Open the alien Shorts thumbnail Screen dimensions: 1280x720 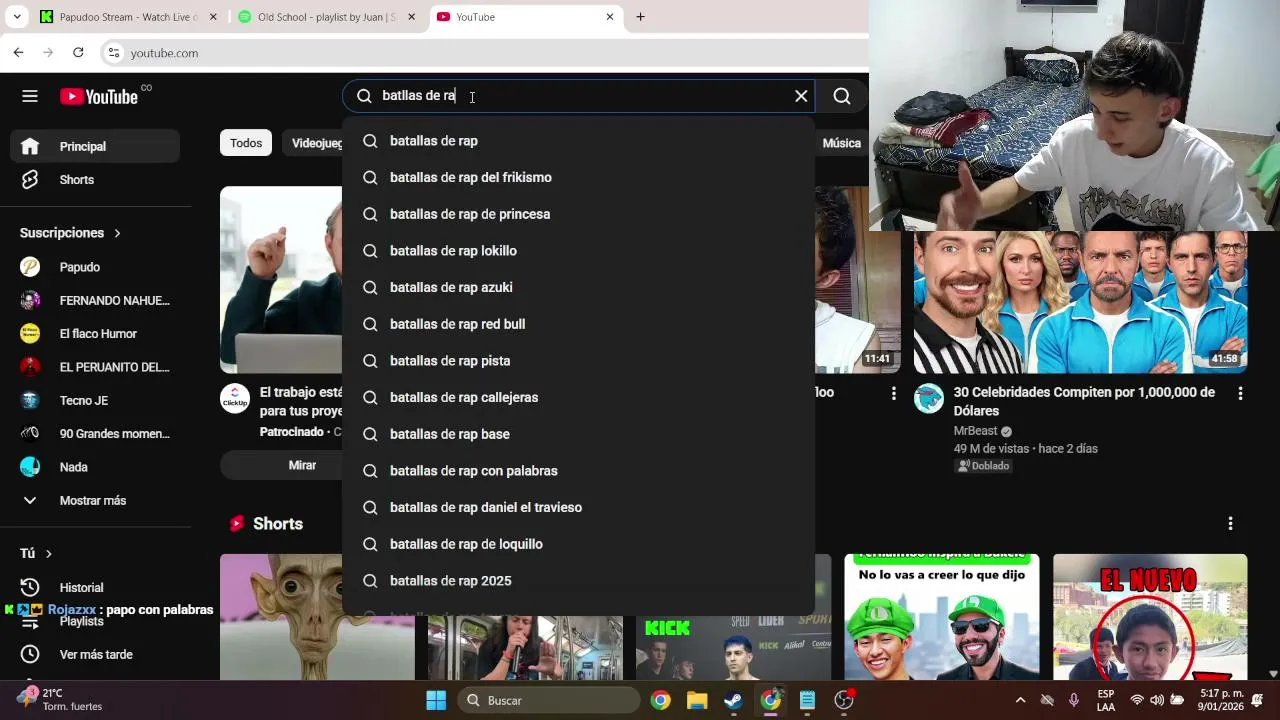pos(317,617)
